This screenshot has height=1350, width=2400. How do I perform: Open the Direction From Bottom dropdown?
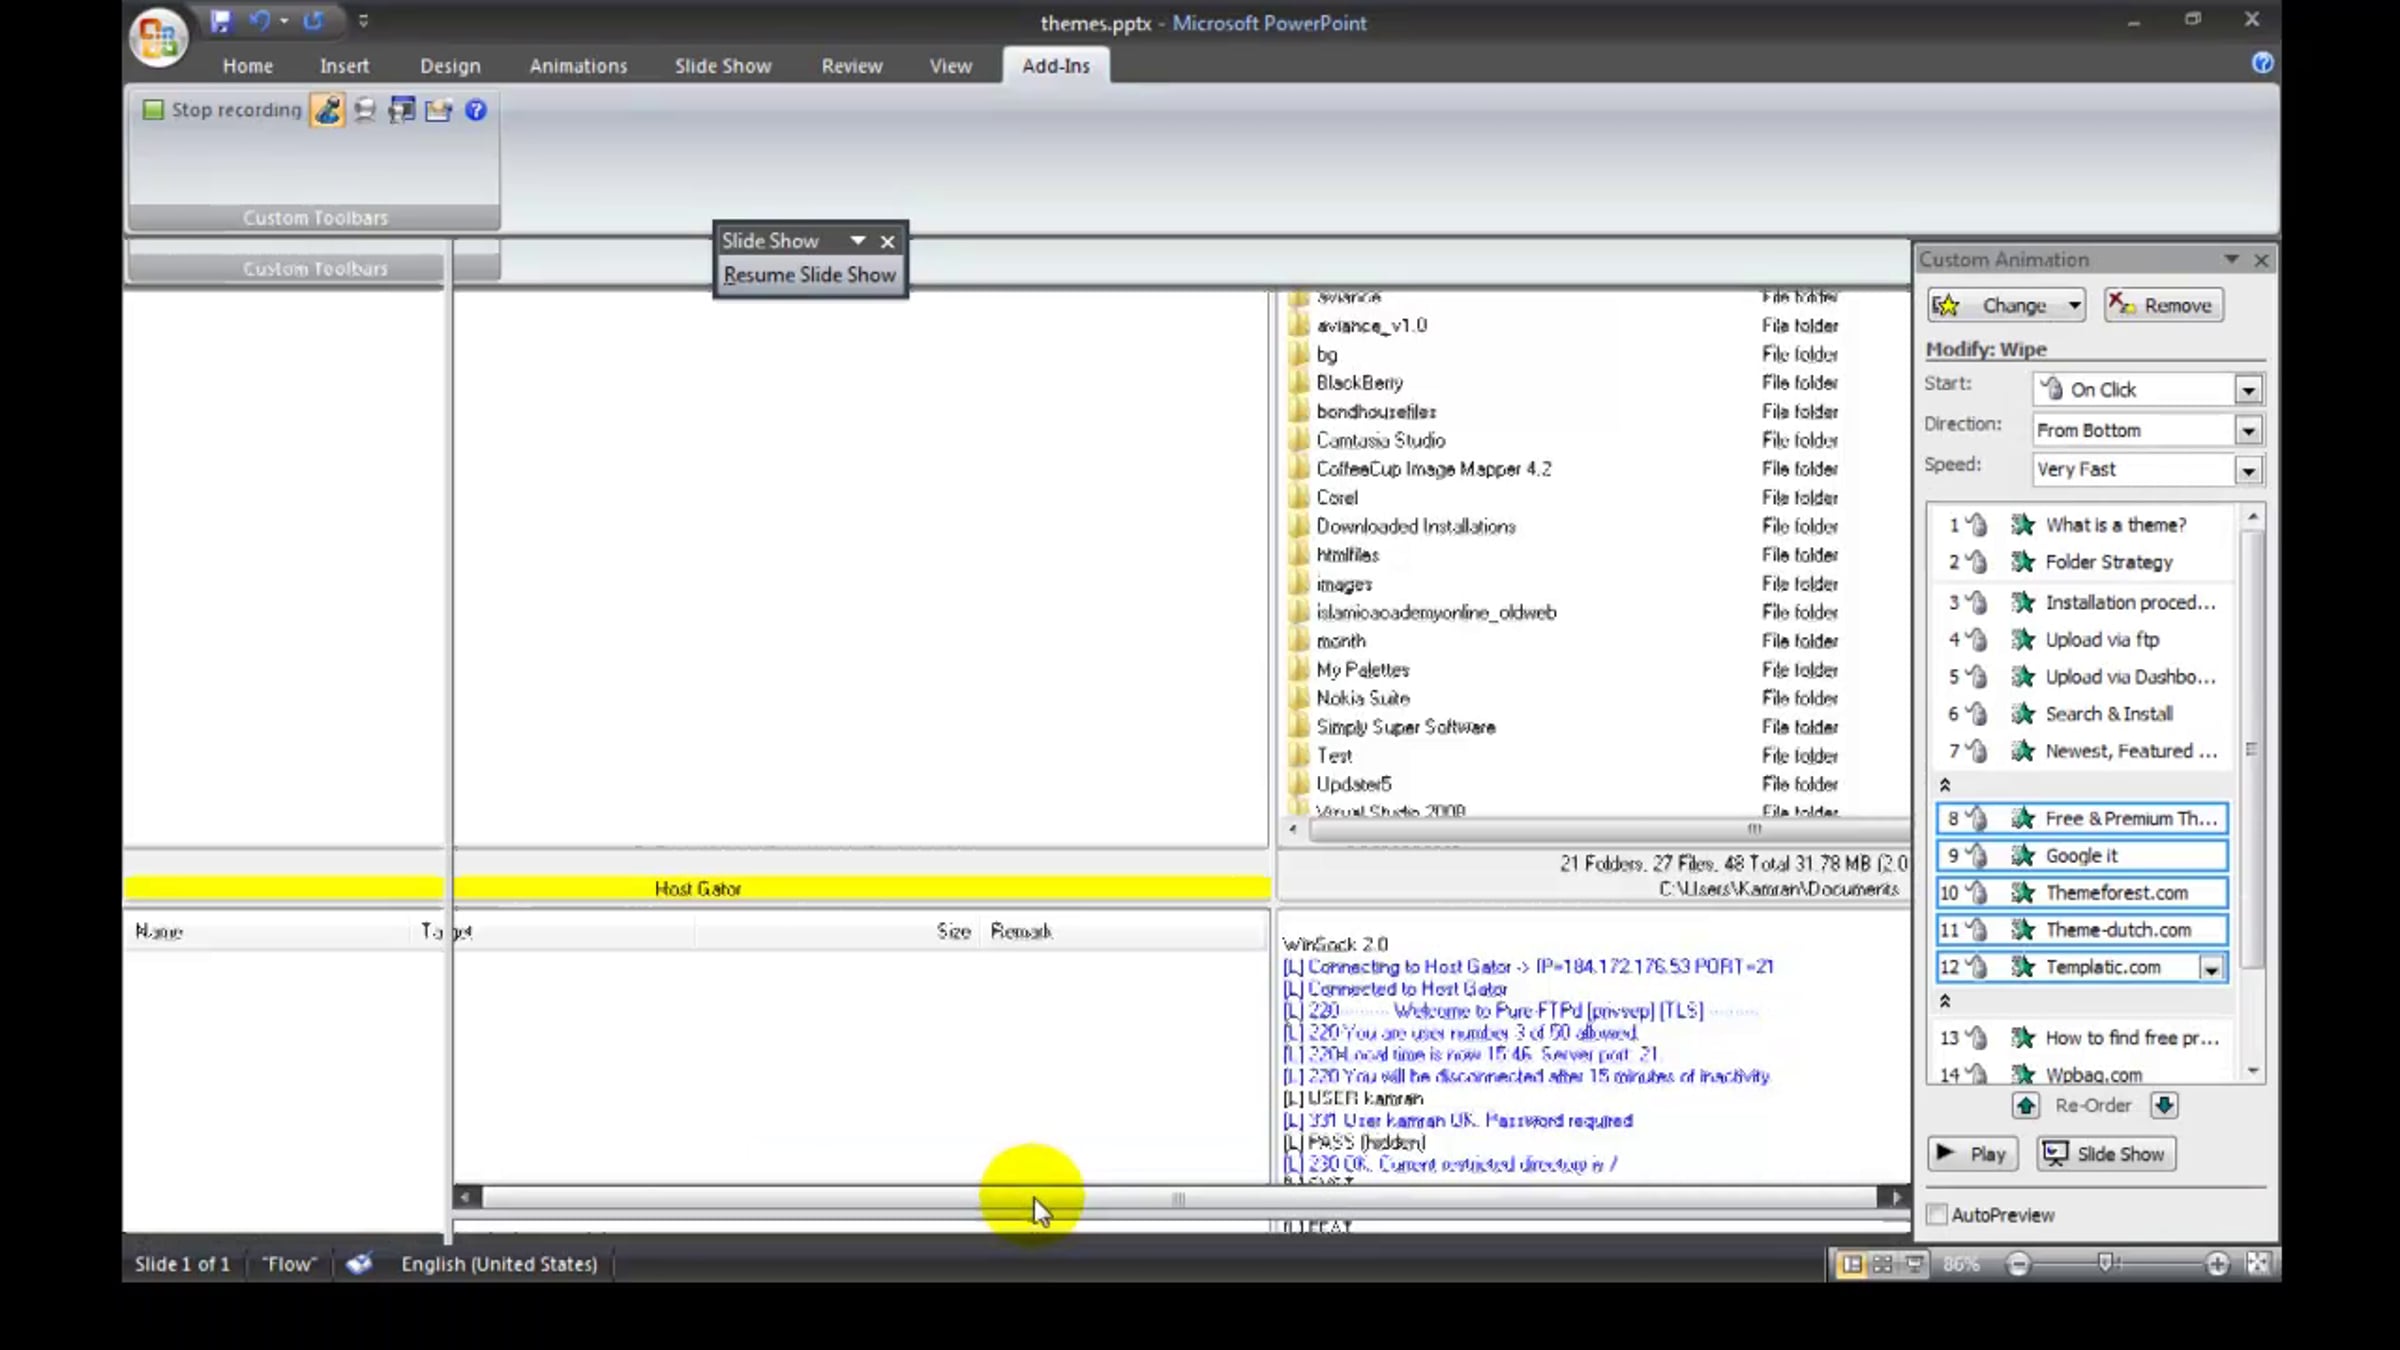click(x=2248, y=431)
